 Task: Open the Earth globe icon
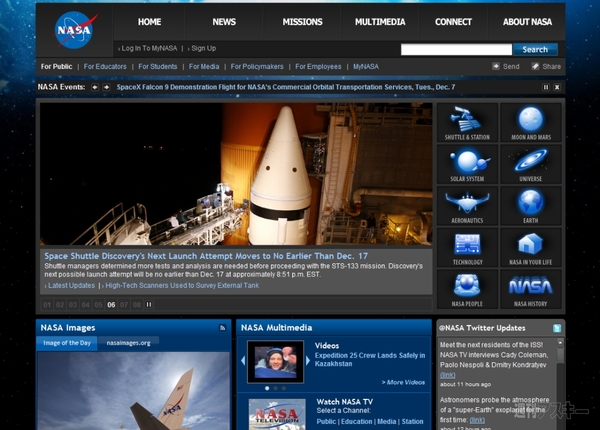(531, 206)
